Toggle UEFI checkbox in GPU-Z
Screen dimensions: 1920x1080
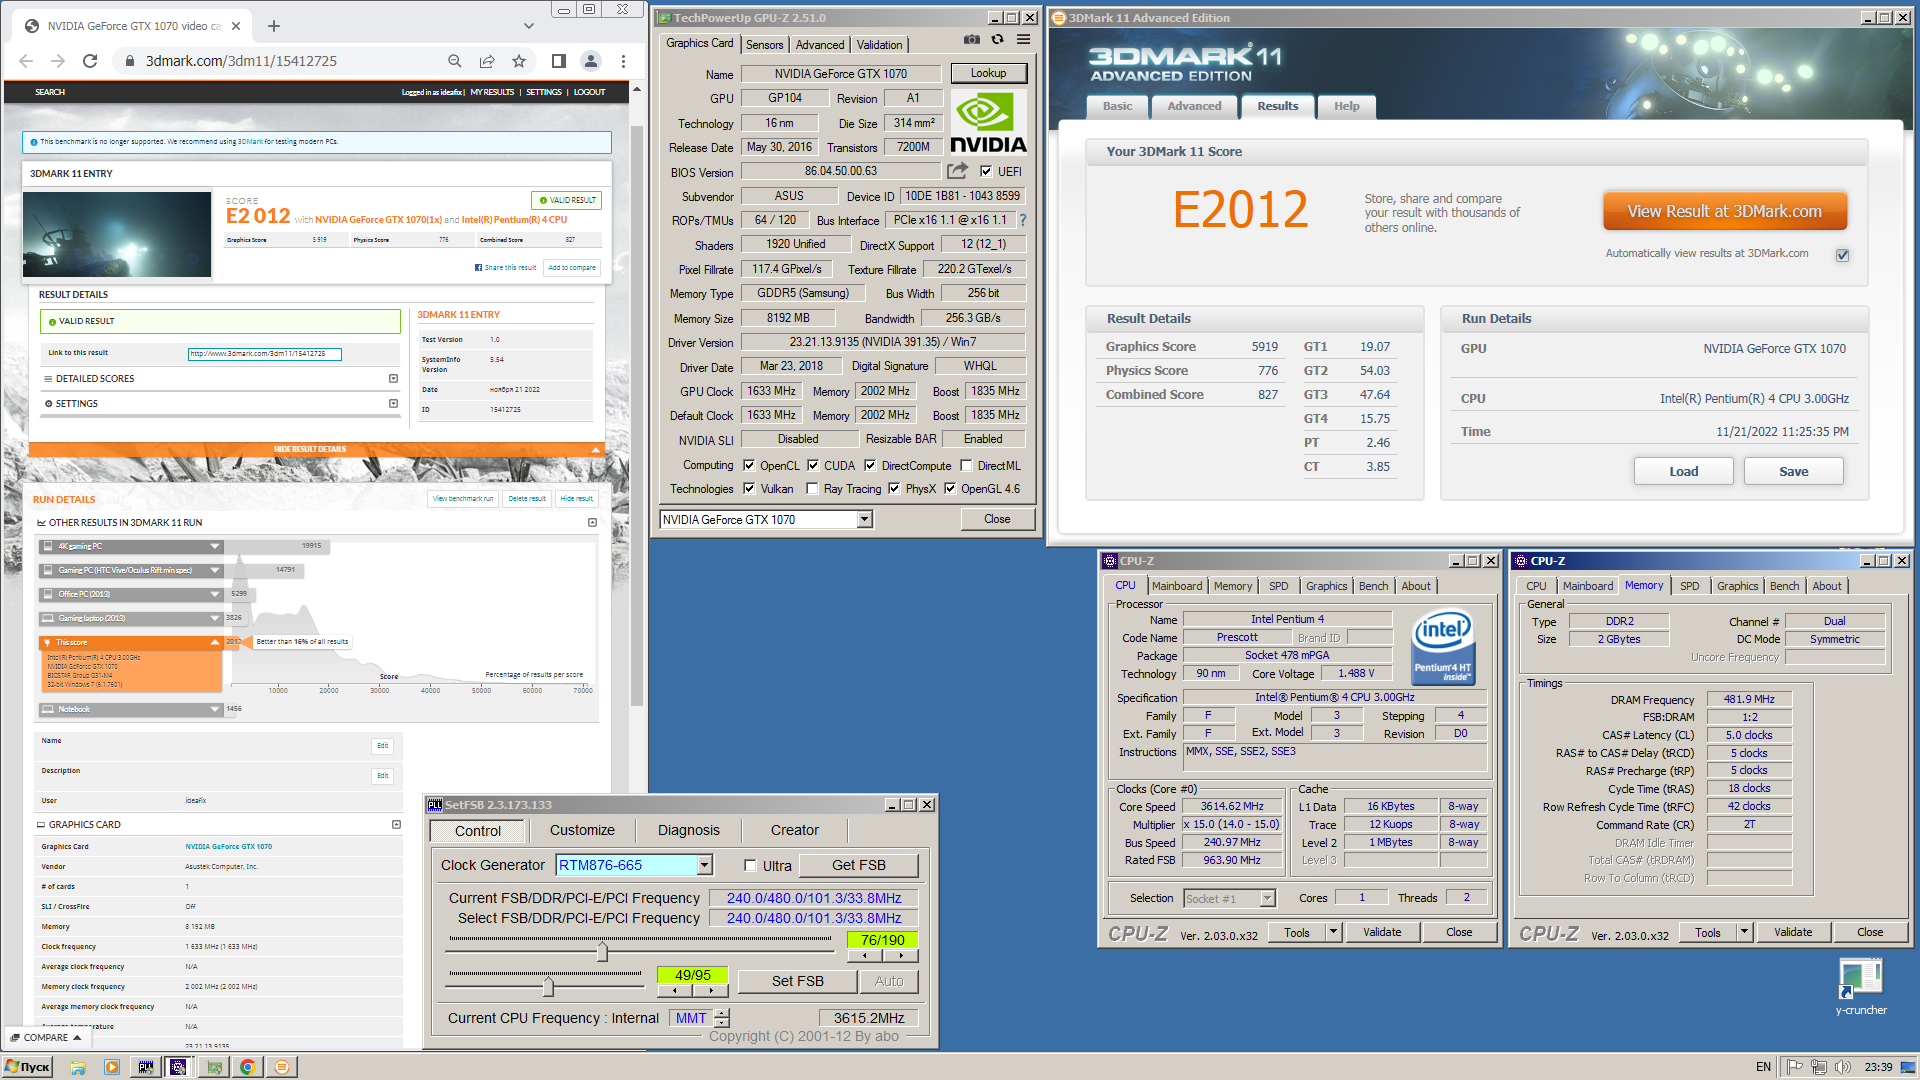coord(986,171)
